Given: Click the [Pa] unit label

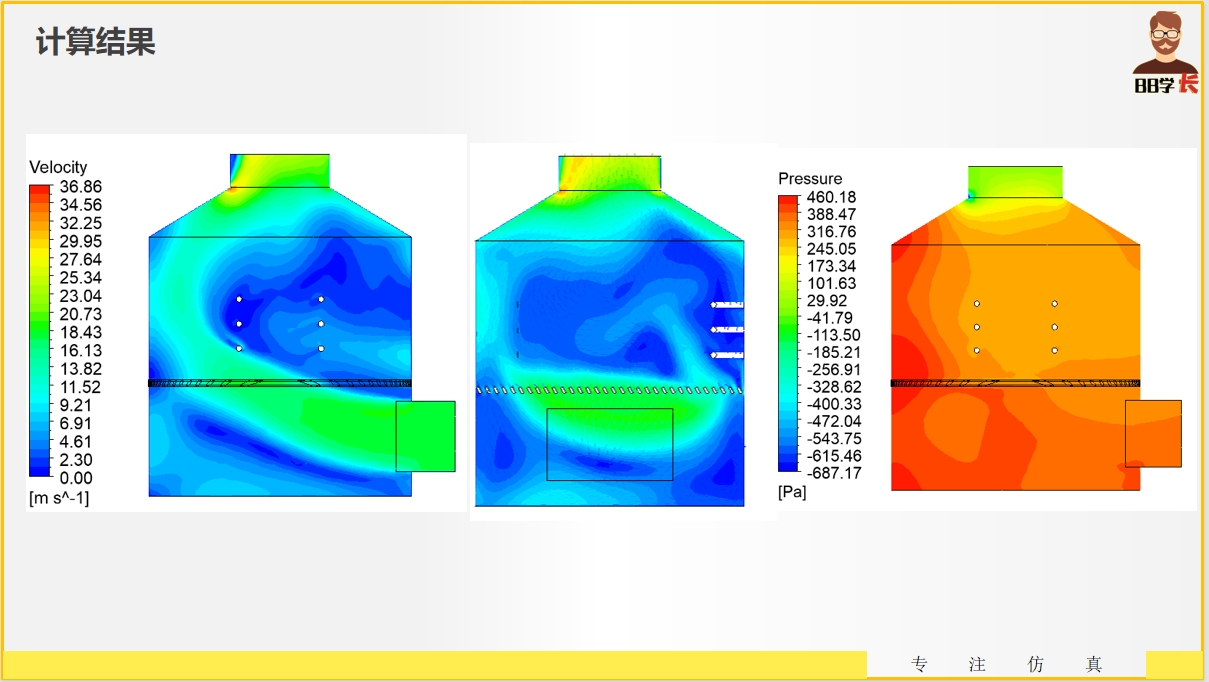Looking at the screenshot, I should point(792,492).
